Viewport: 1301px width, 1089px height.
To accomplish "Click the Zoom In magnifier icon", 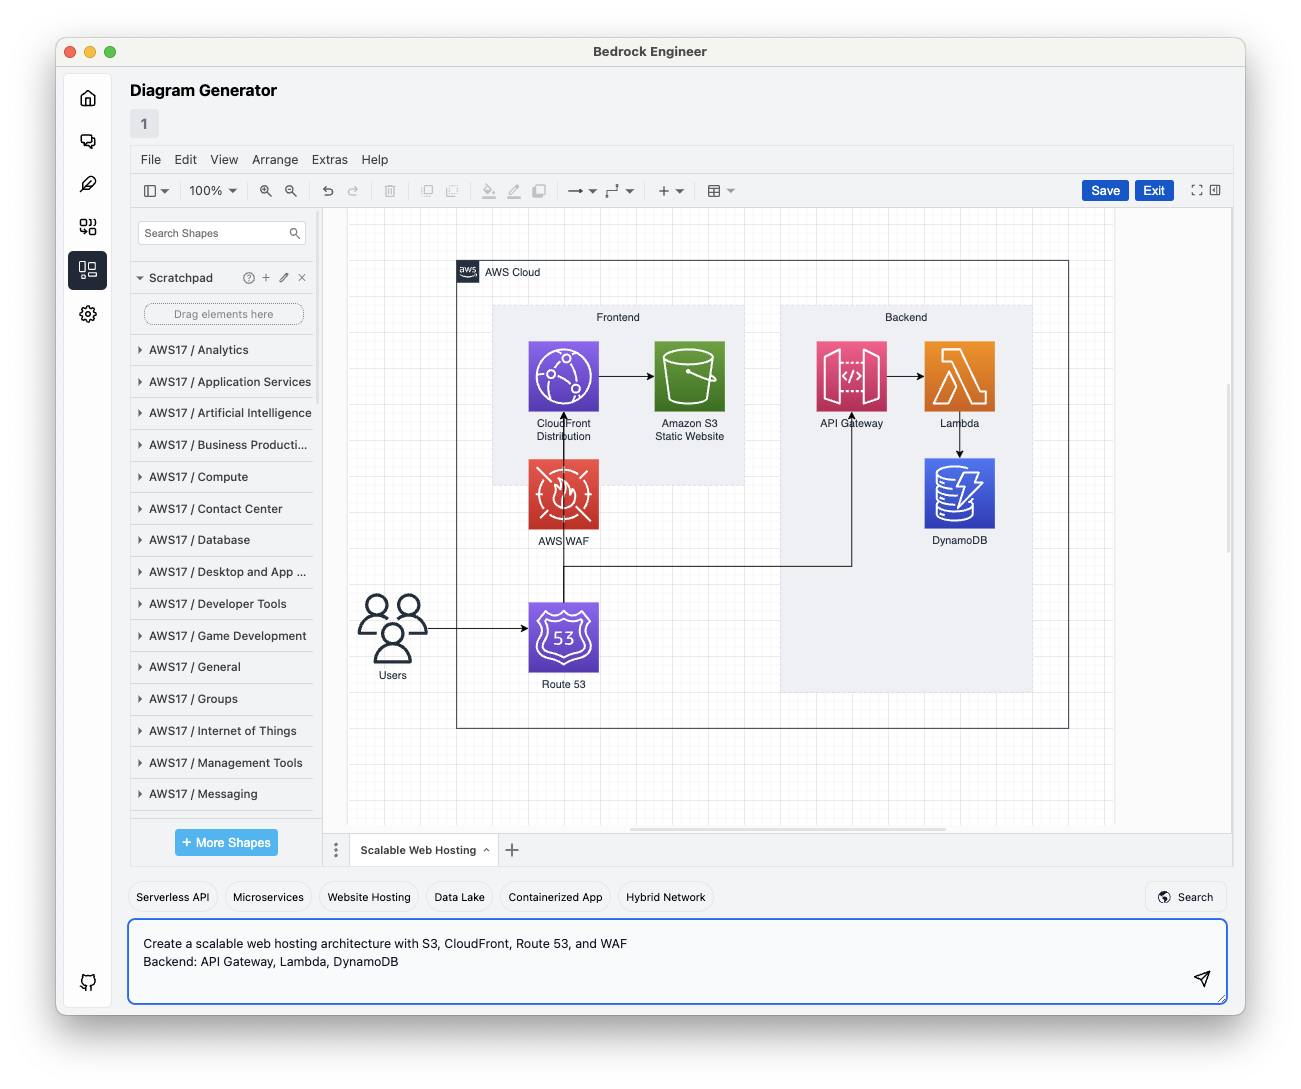I will (266, 191).
